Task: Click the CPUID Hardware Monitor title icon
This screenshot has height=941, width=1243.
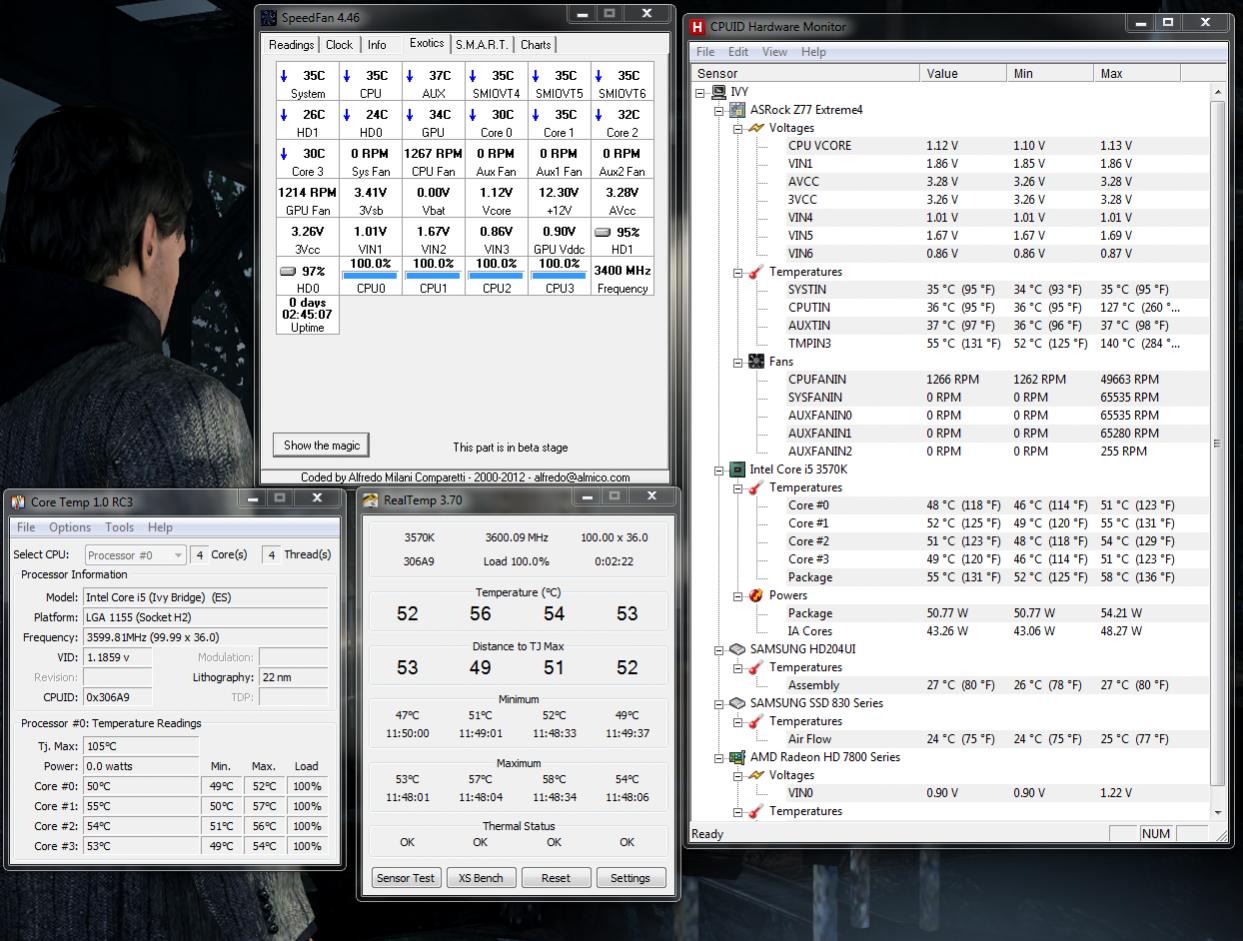Action: (x=697, y=27)
